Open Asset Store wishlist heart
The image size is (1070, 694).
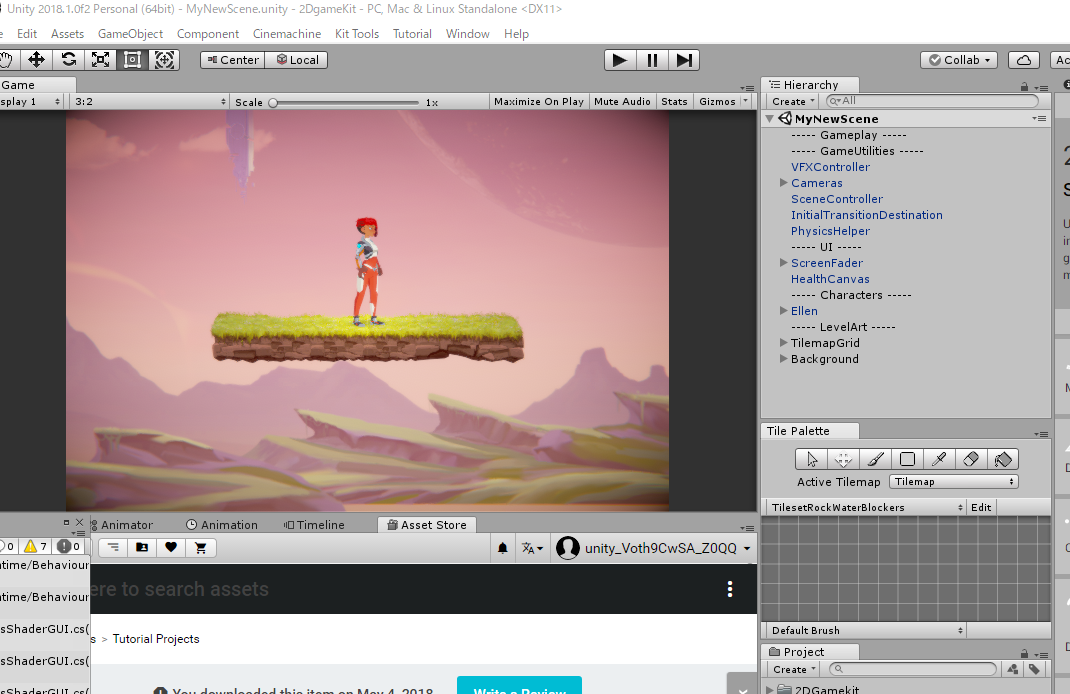click(171, 547)
